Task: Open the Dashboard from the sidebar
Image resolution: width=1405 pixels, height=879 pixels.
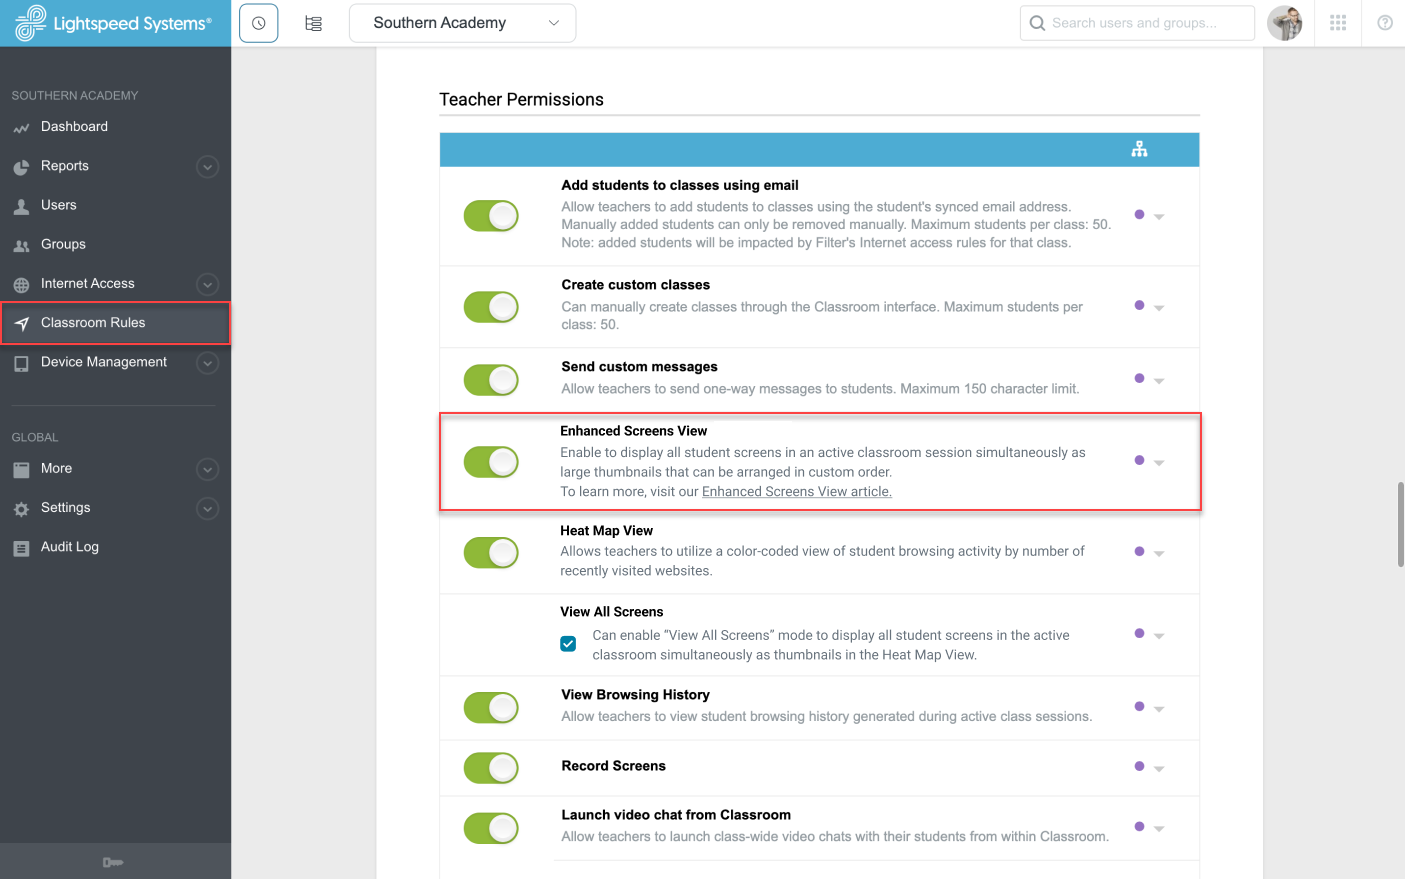Action: click(x=73, y=126)
